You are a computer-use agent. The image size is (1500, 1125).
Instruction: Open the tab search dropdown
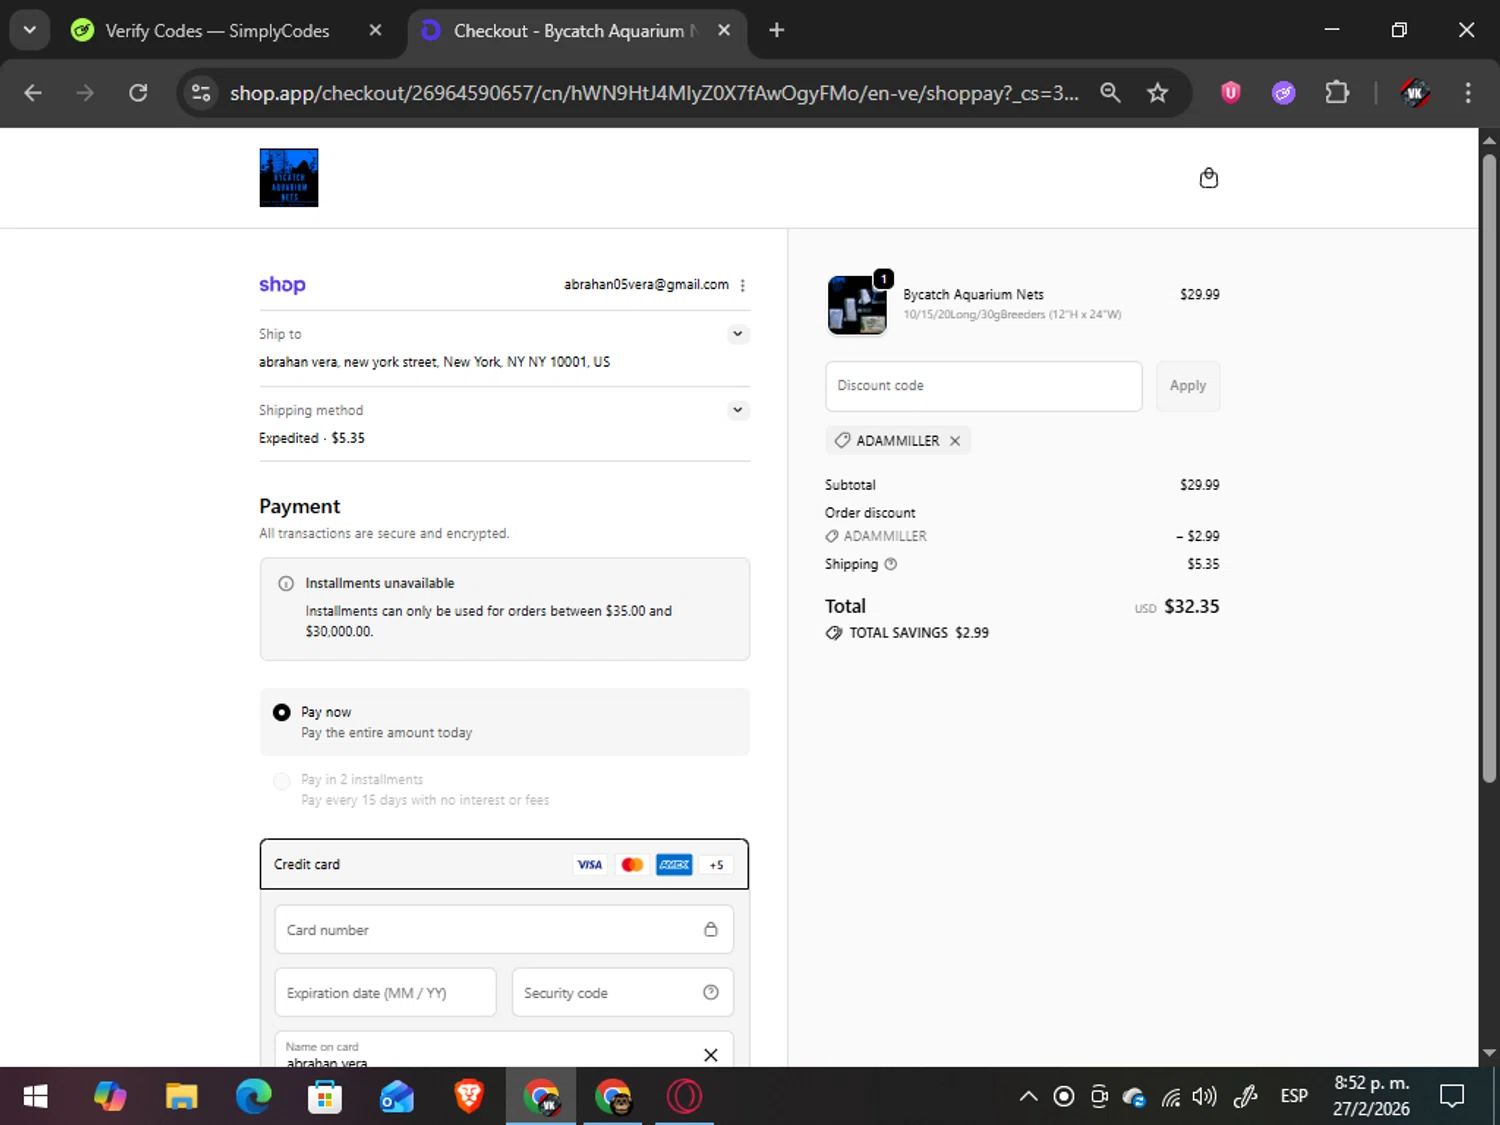pyautogui.click(x=30, y=31)
